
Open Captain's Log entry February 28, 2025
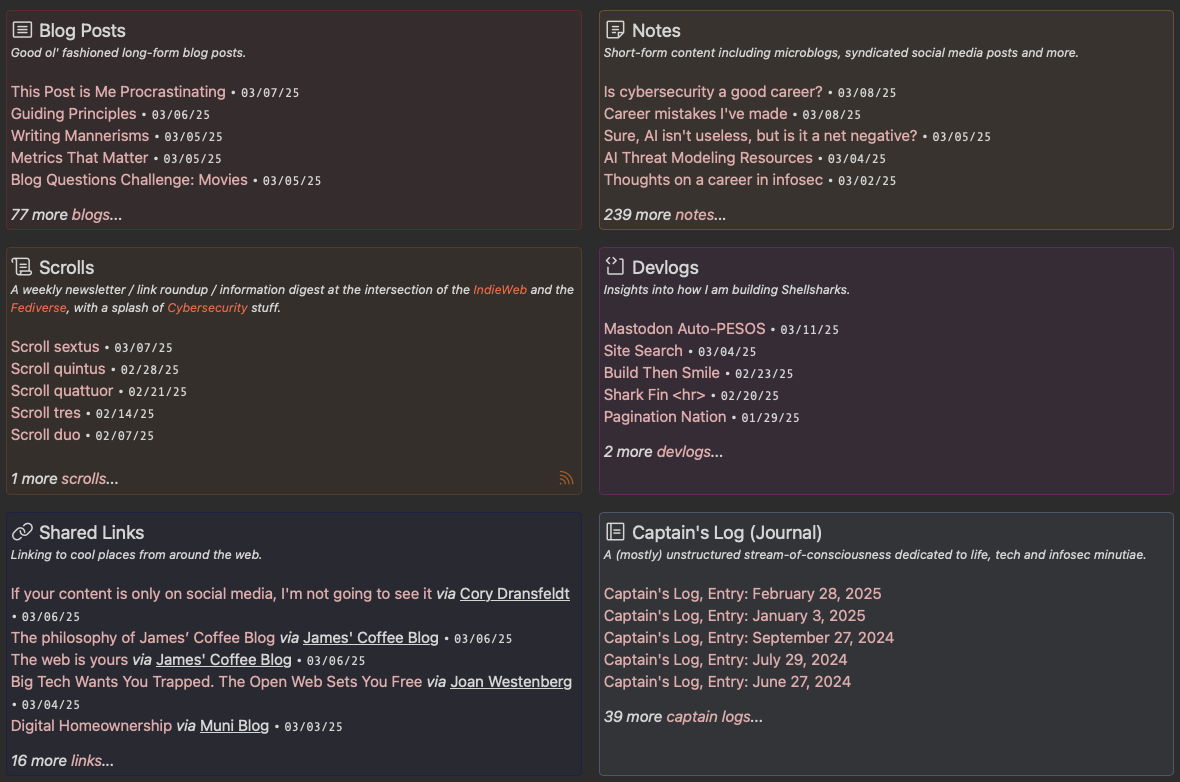point(742,594)
